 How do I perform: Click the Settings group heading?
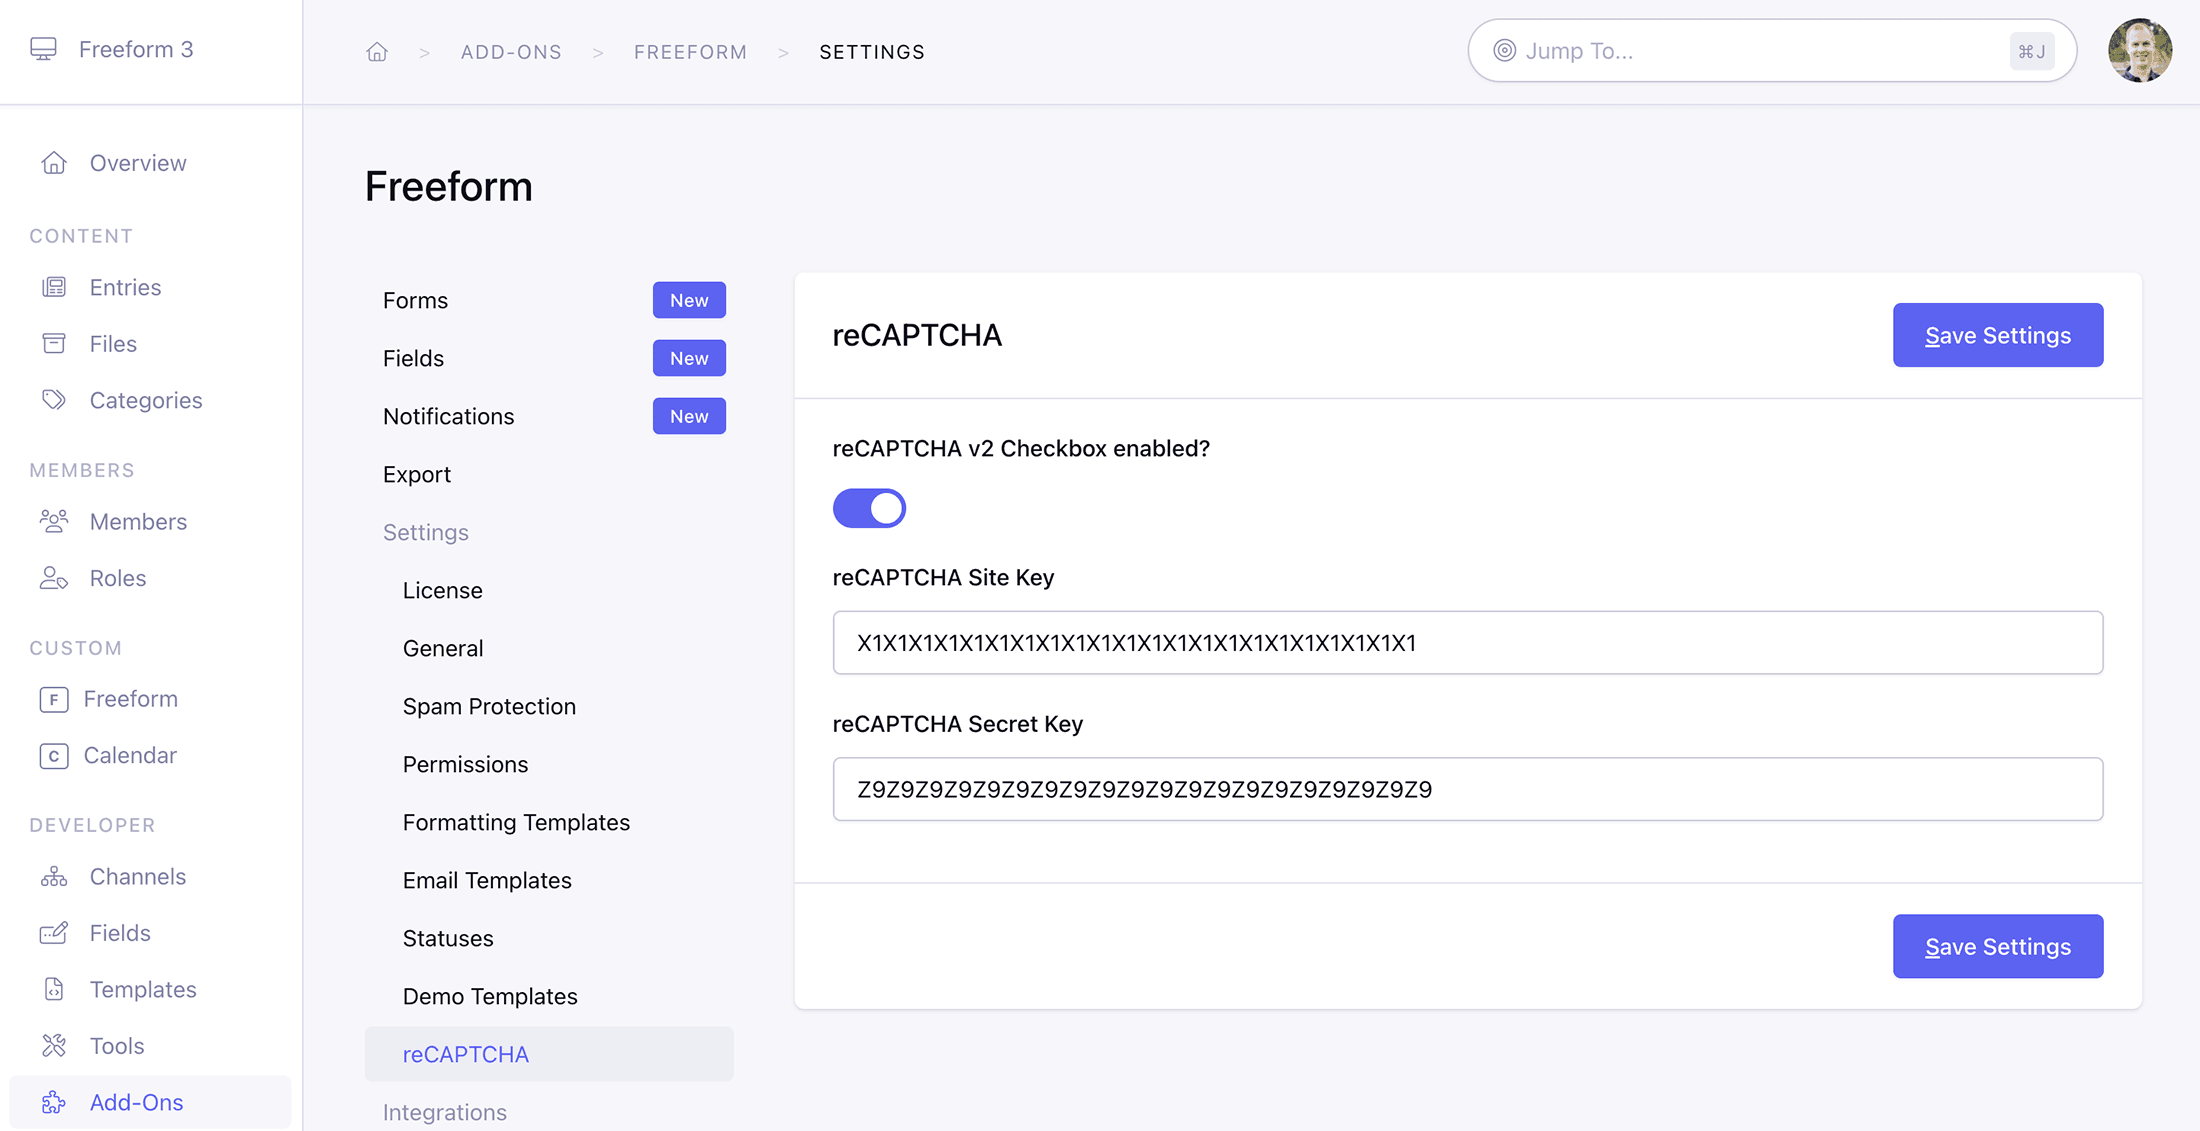click(426, 532)
